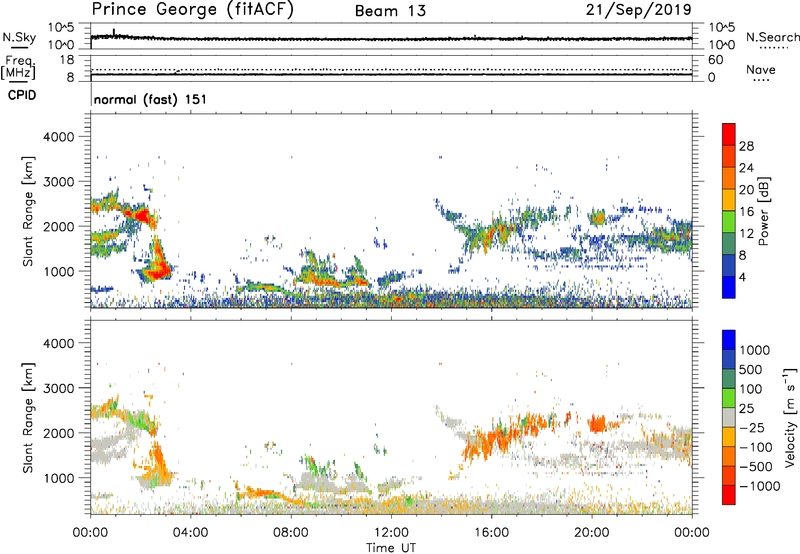
Task: Click the "Freq. [MHz]" axis label
Action: (19, 68)
